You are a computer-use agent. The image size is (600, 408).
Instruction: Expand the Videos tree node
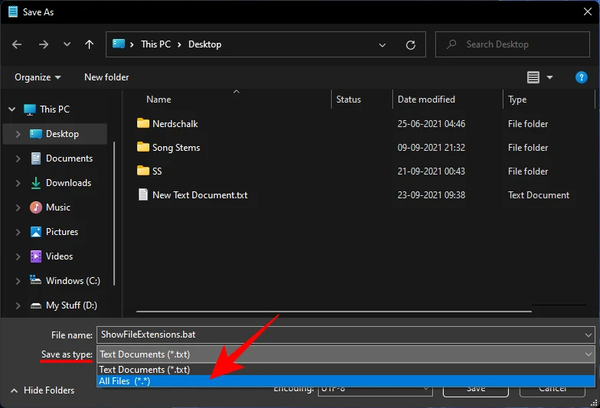(18, 256)
